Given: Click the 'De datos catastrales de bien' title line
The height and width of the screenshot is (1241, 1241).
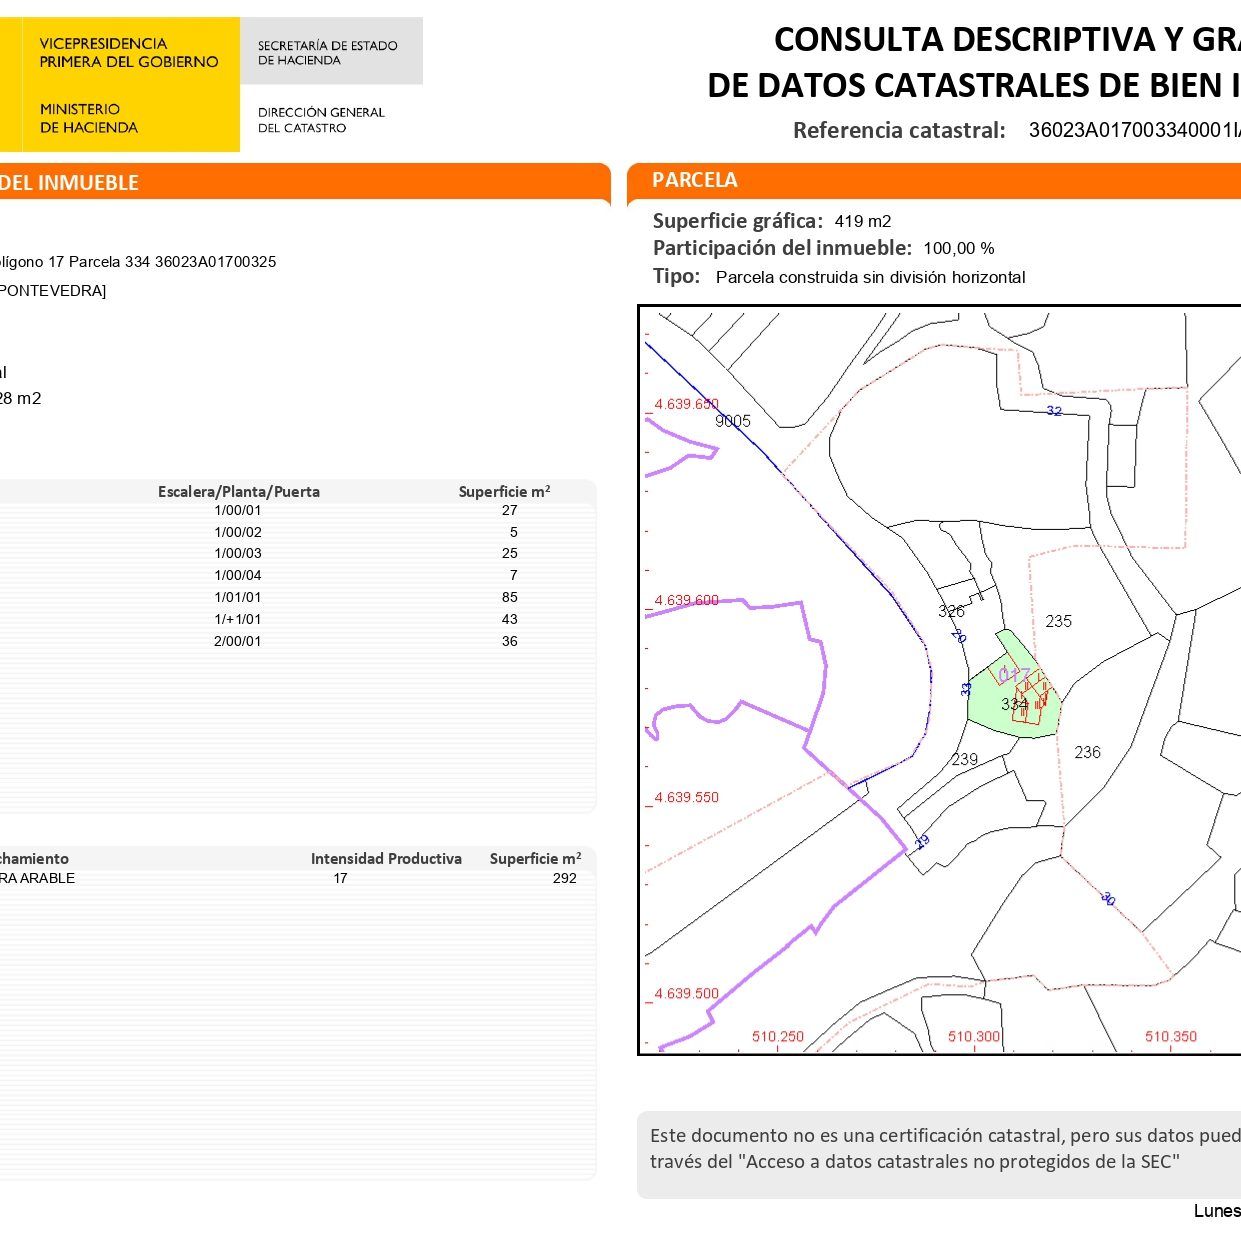Looking at the screenshot, I should (x=974, y=85).
